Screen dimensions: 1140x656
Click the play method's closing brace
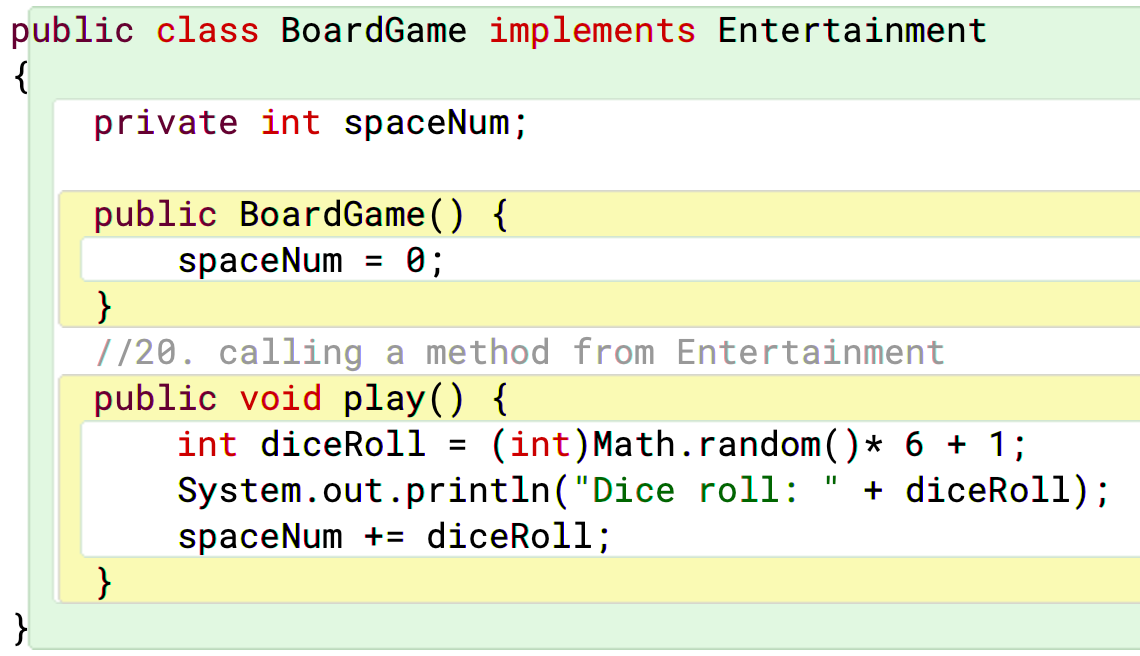[x=104, y=583]
